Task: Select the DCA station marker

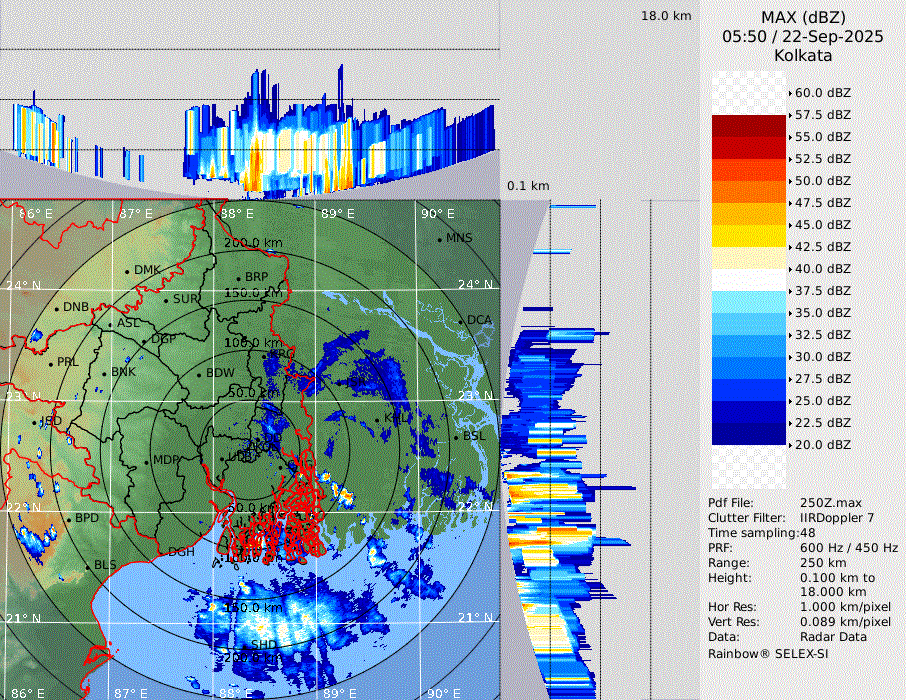Action: 462,321
